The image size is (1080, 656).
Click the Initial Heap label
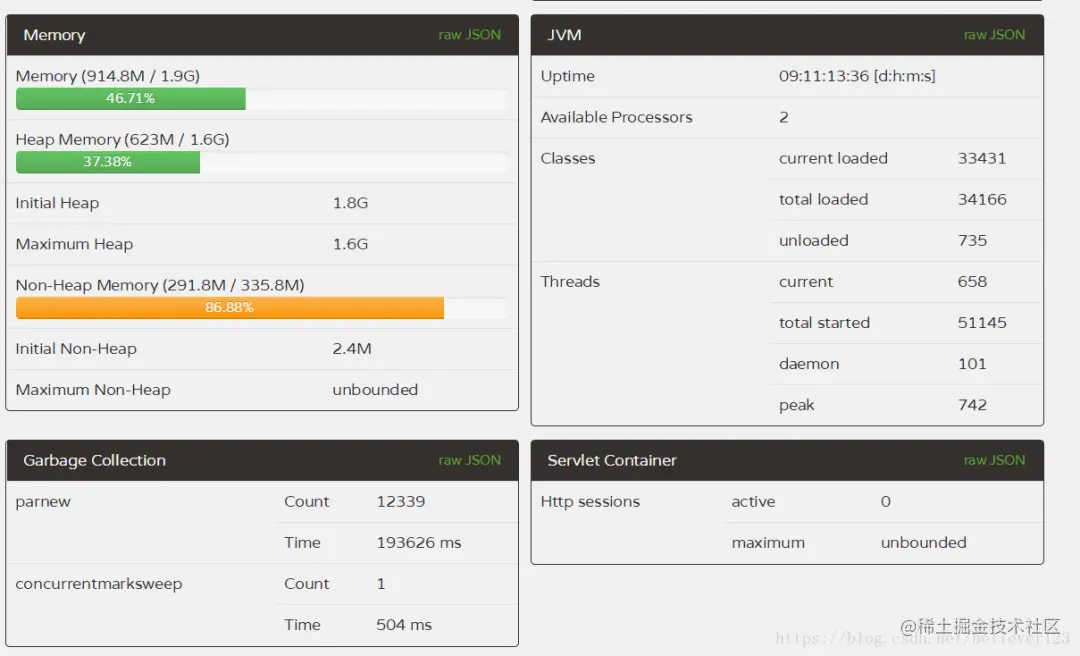tap(57, 203)
